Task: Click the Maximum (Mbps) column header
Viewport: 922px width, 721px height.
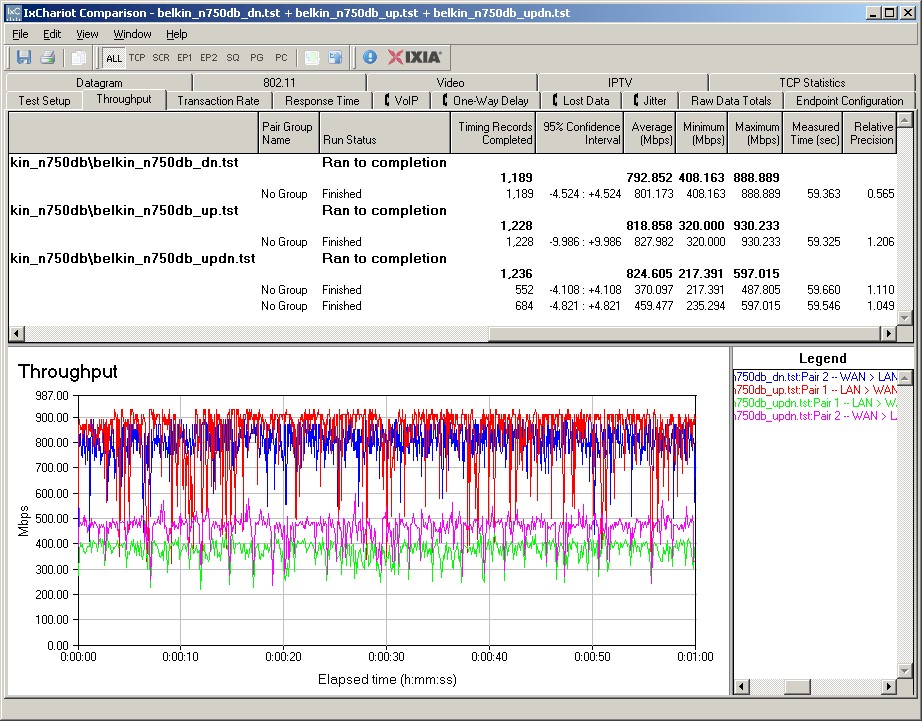Action: pos(756,133)
